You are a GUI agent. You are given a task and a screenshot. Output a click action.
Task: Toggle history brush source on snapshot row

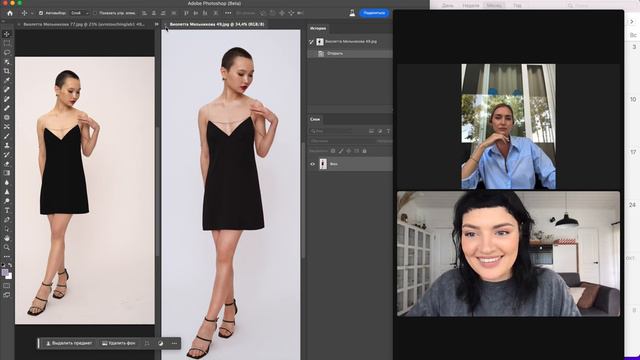311,42
